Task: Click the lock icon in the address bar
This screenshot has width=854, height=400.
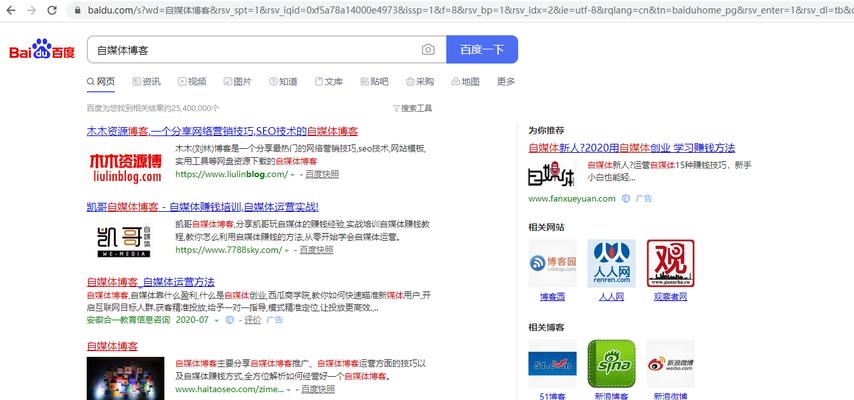Action: [77, 10]
